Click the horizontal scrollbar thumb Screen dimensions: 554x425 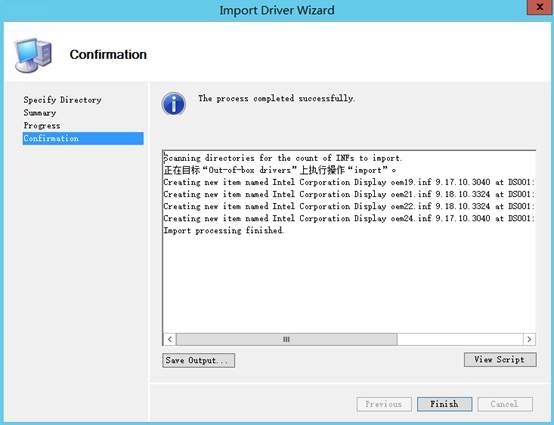287,339
